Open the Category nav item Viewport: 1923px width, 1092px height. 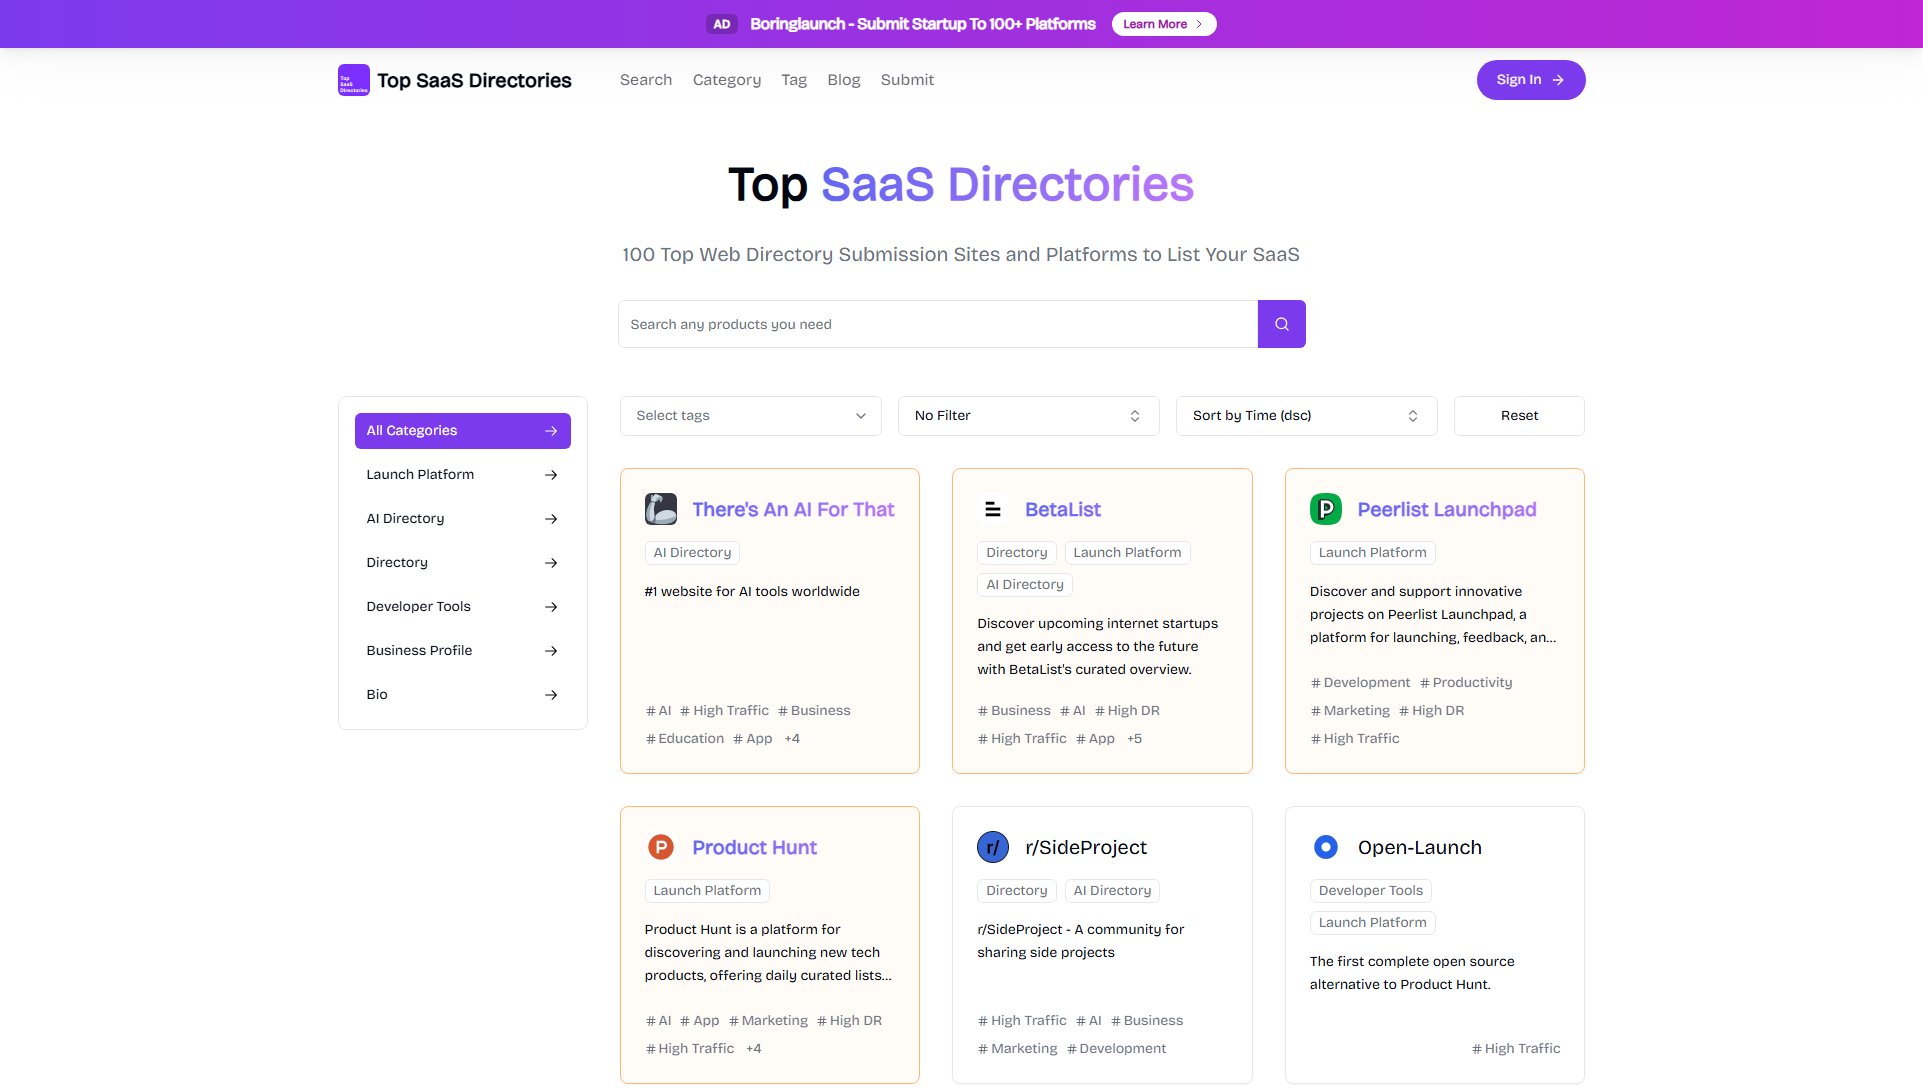click(x=727, y=80)
